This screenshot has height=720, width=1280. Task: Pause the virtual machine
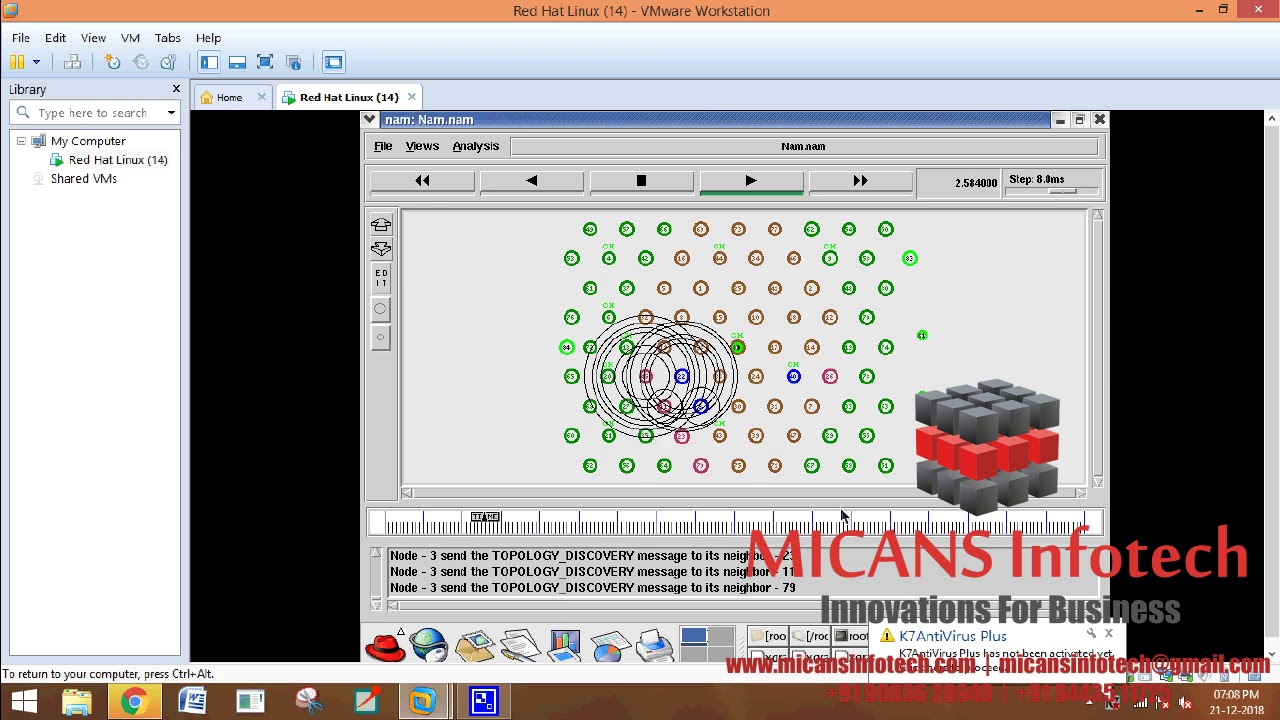[17, 62]
